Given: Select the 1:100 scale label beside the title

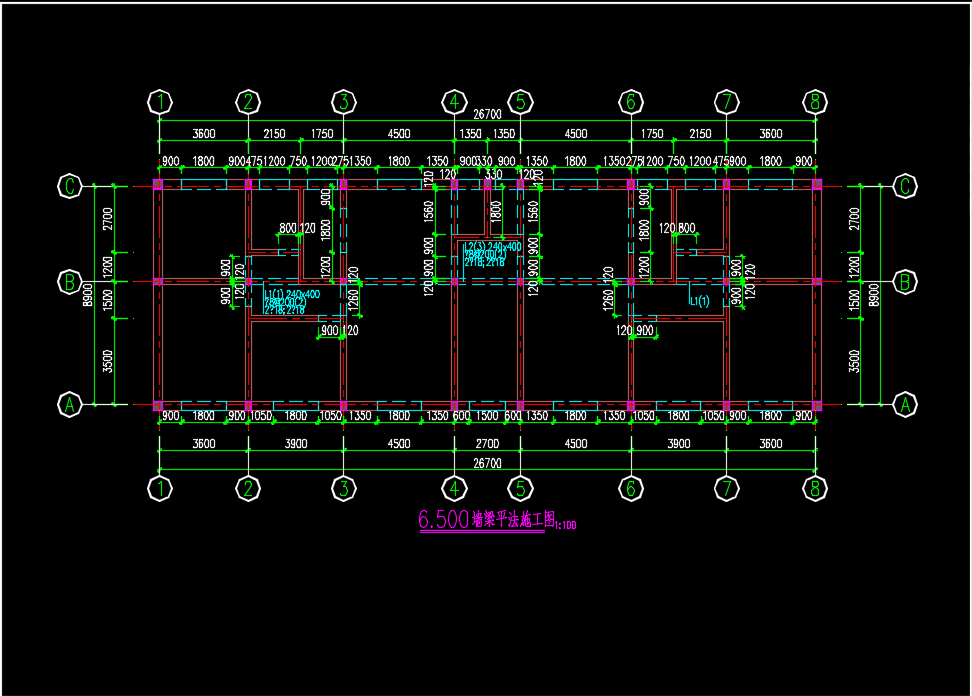Looking at the screenshot, I should point(565,524).
